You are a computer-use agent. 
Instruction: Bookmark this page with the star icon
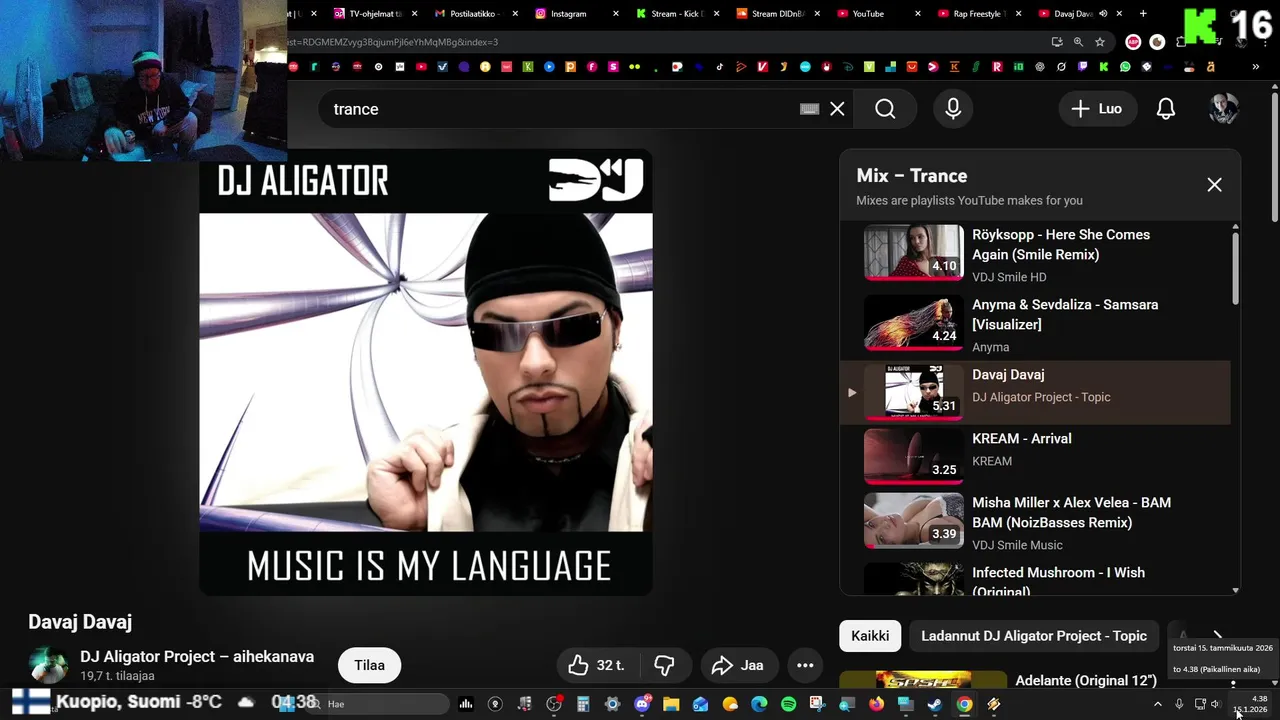[1100, 42]
